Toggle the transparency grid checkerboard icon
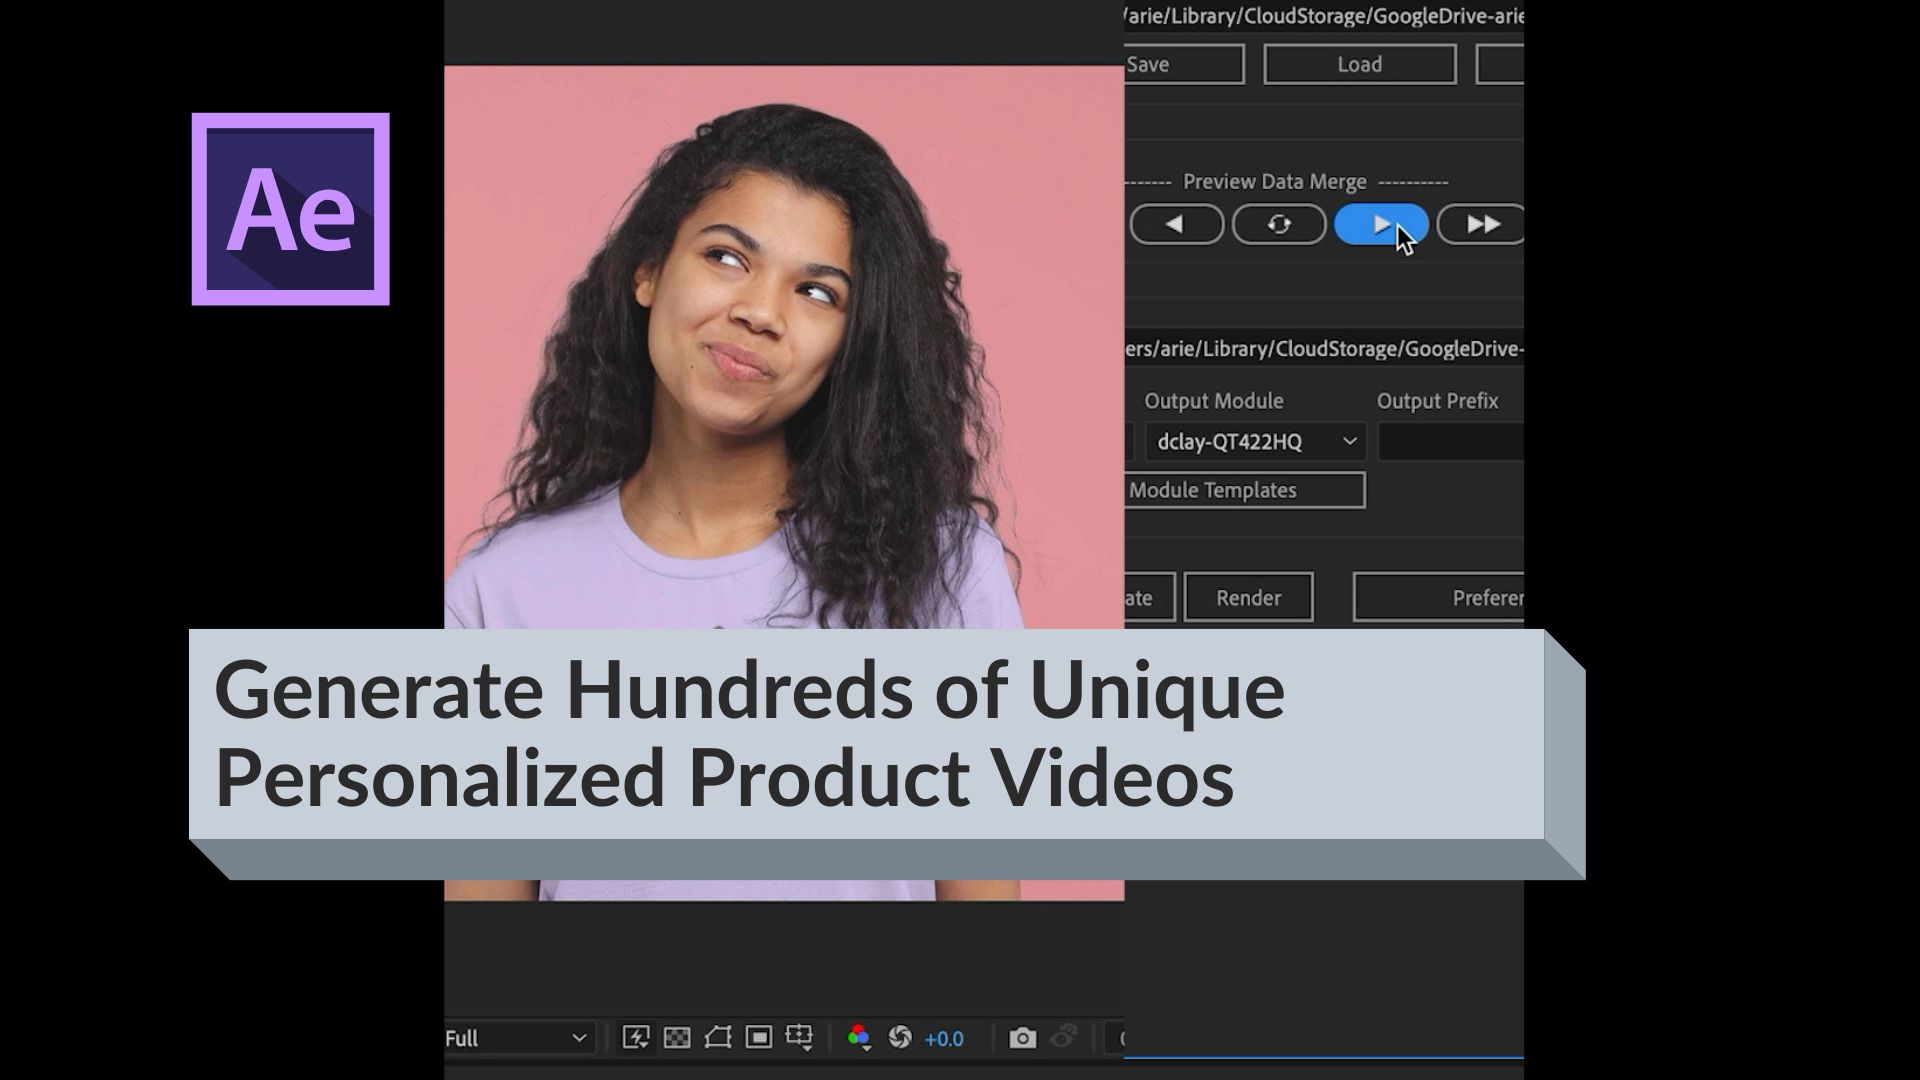The image size is (1920, 1080). pyautogui.click(x=677, y=1038)
